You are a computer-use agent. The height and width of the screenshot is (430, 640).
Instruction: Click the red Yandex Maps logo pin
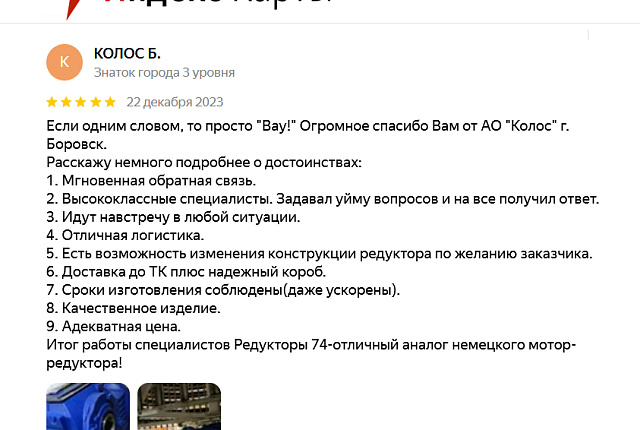pos(75,9)
